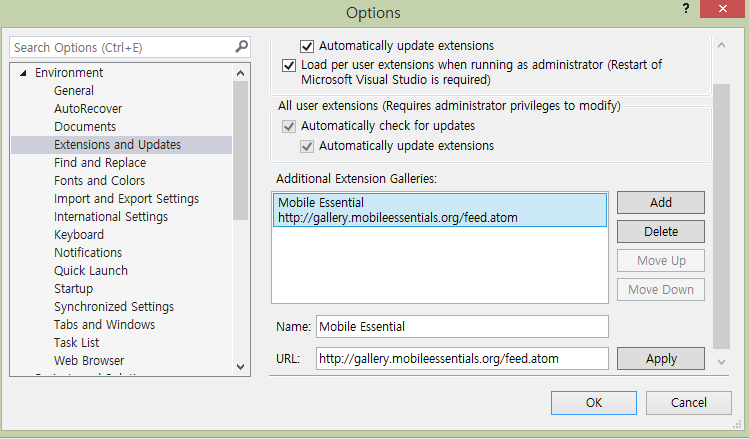Screen dimensions: 749x439
Task: Select Import and Export Settings
Action: (x=126, y=199)
